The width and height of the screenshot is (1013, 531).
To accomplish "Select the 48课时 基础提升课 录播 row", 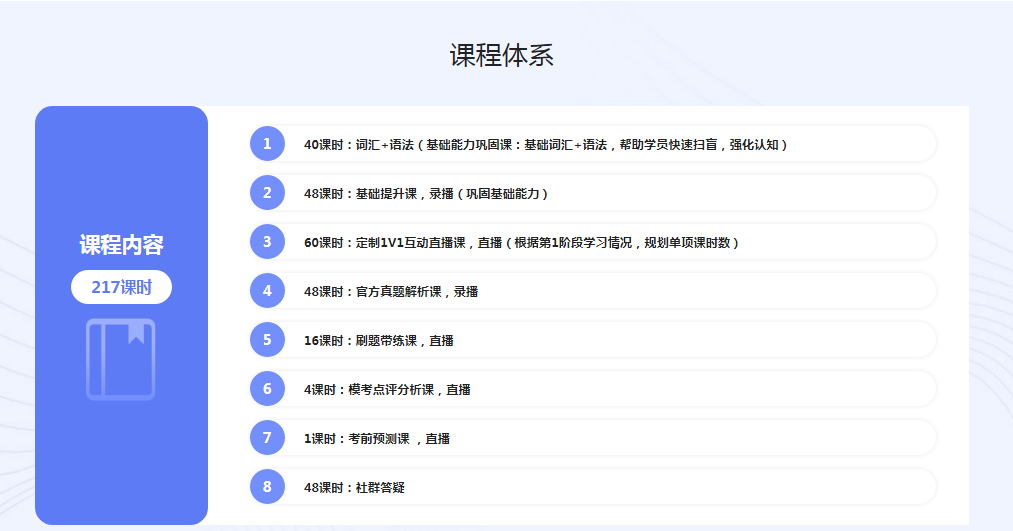I will [x=426, y=193].
